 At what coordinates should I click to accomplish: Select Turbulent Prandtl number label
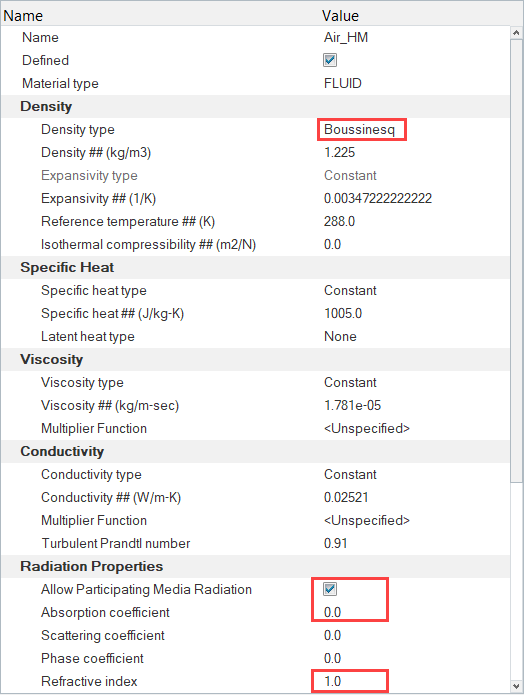115,543
